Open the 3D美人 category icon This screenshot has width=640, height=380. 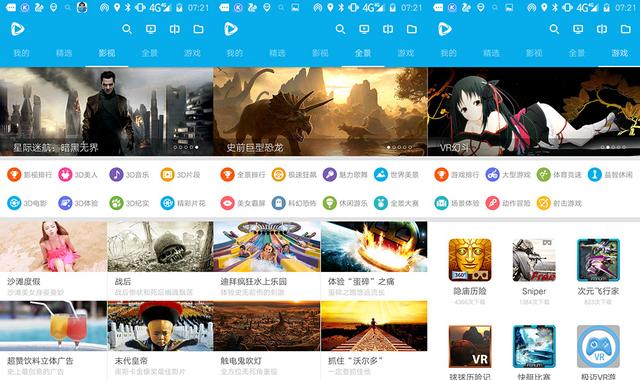point(65,175)
